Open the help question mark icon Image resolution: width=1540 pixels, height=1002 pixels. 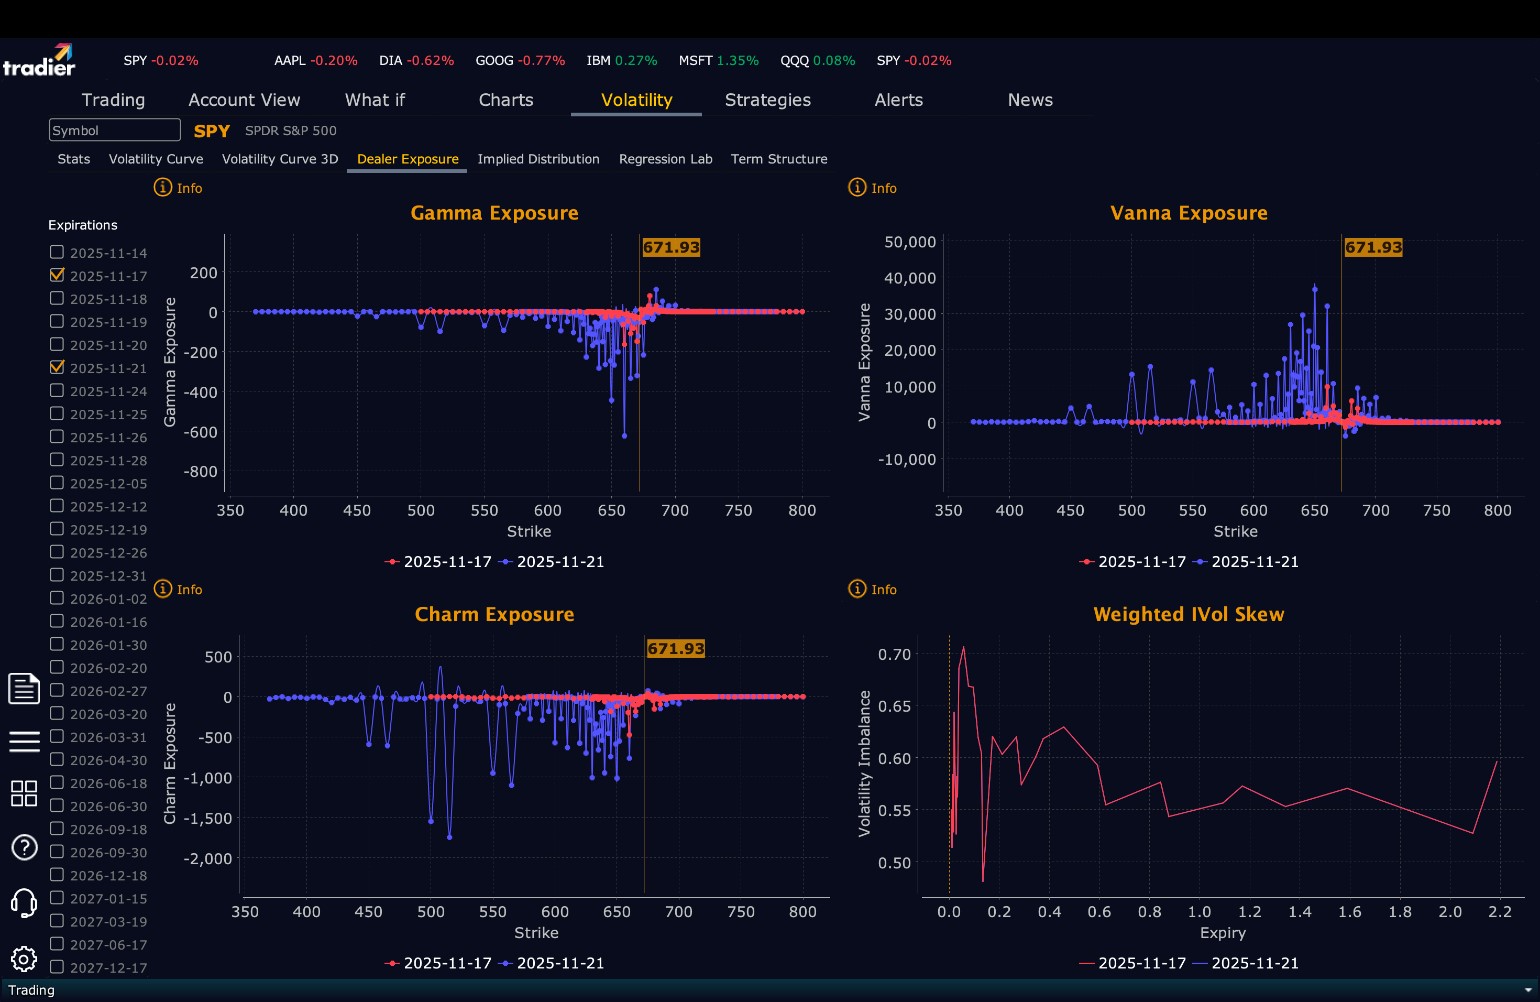click(x=24, y=848)
